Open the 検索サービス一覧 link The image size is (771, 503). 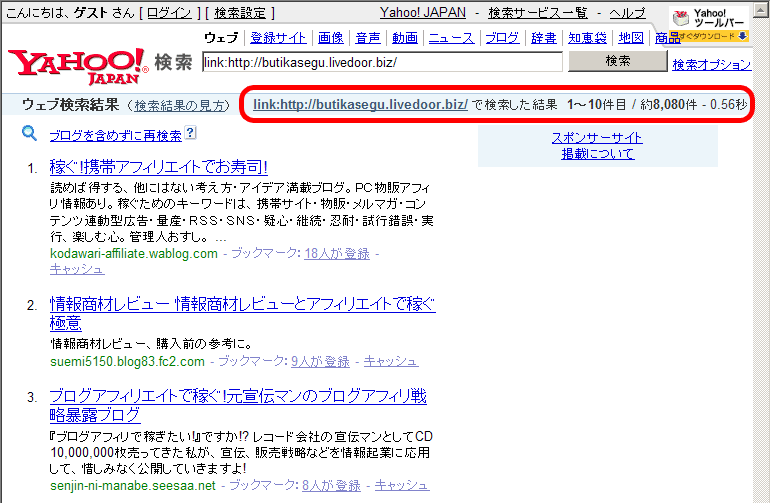[x=538, y=13]
